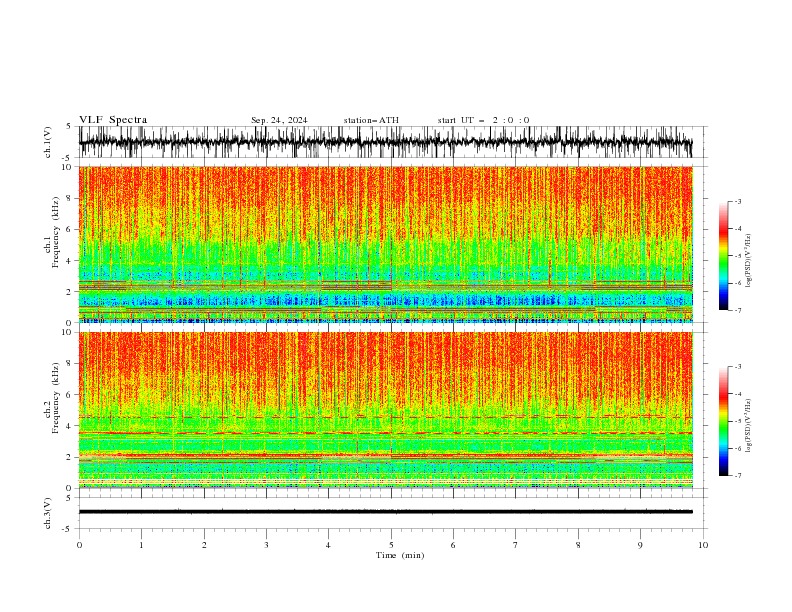The image size is (792, 612).
Task: Click the "Time (min)" x-axis label
Action: tap(400, 555)
